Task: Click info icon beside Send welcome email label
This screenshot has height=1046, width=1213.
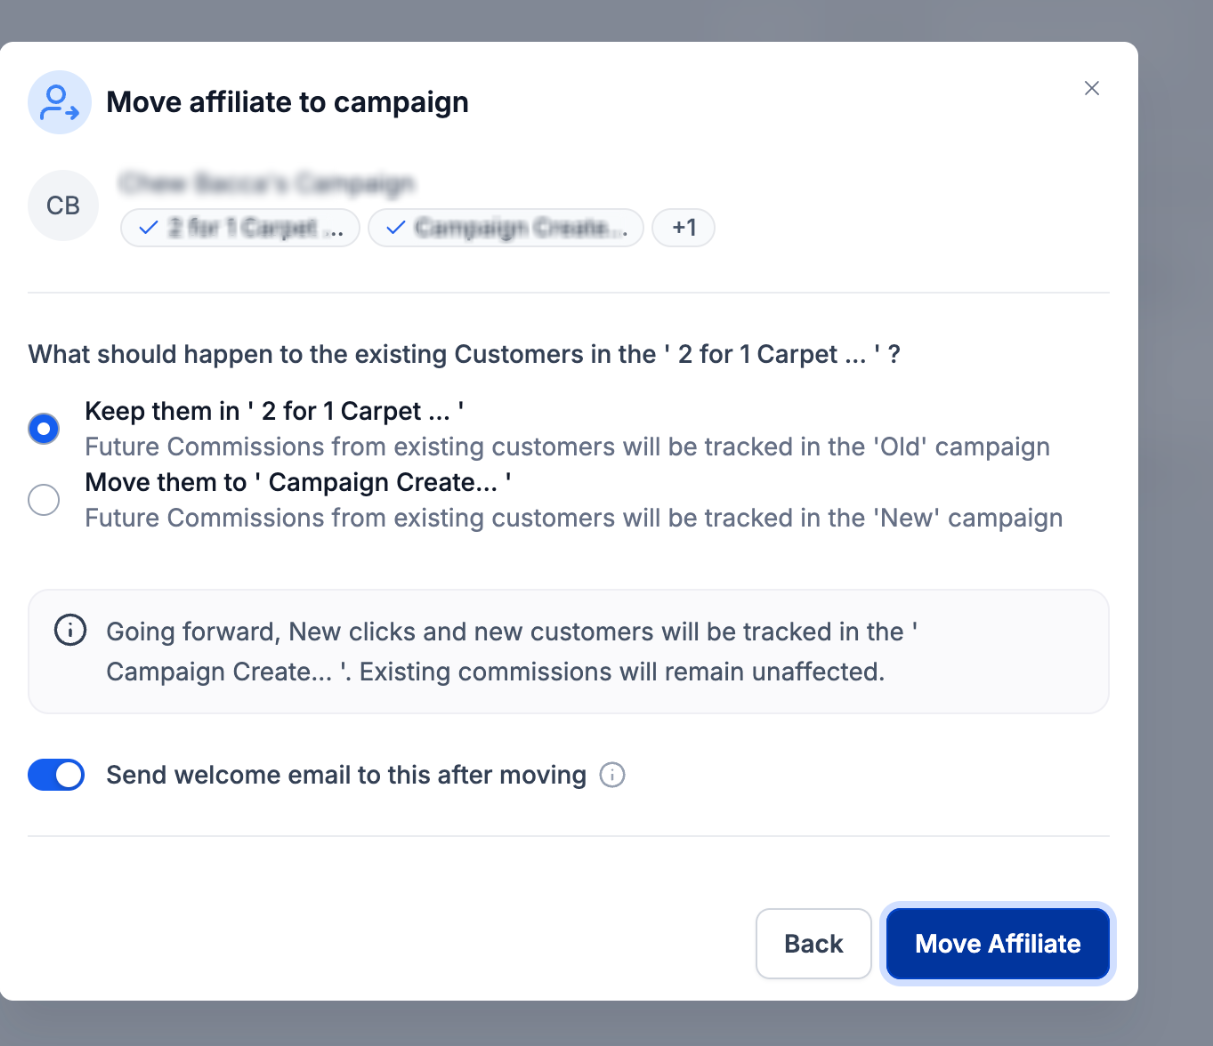Action: (612, 775)
